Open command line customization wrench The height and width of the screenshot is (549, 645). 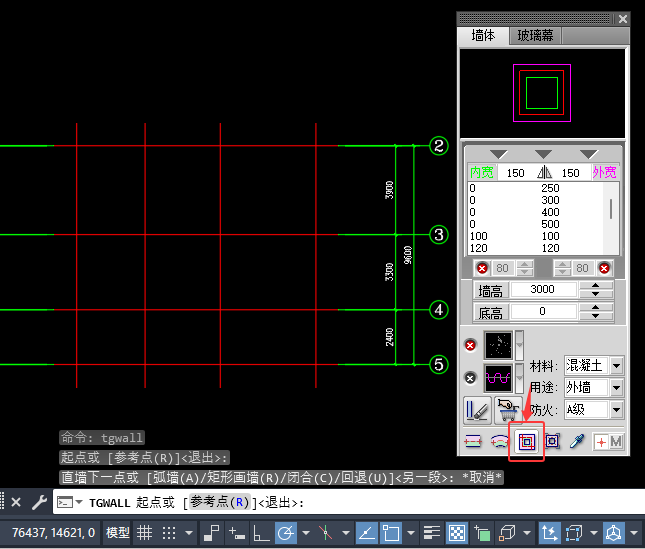[x=39, y=502]
